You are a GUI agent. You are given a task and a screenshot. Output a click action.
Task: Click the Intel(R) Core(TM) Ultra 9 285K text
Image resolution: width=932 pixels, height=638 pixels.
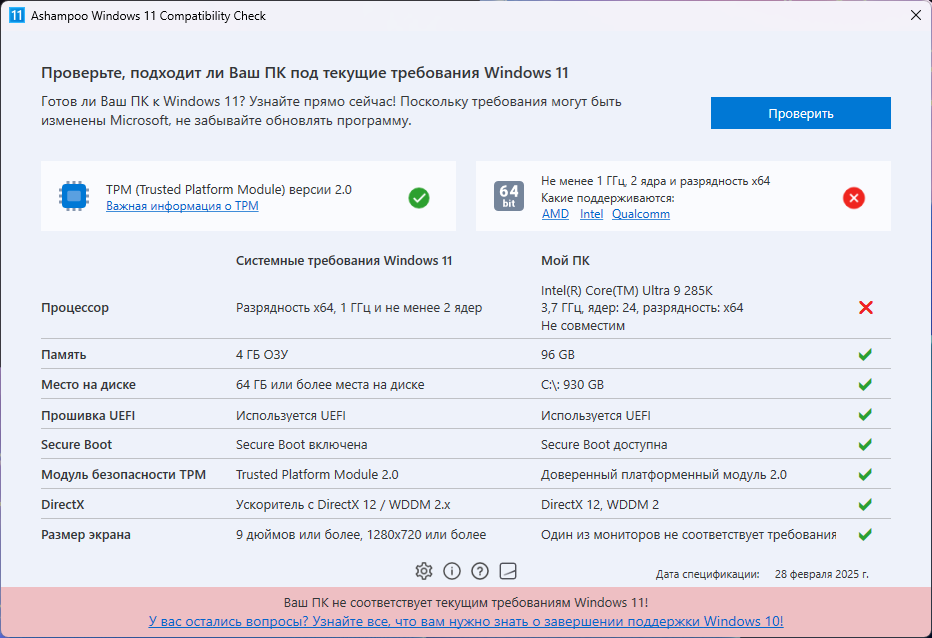tap(626, 291)
